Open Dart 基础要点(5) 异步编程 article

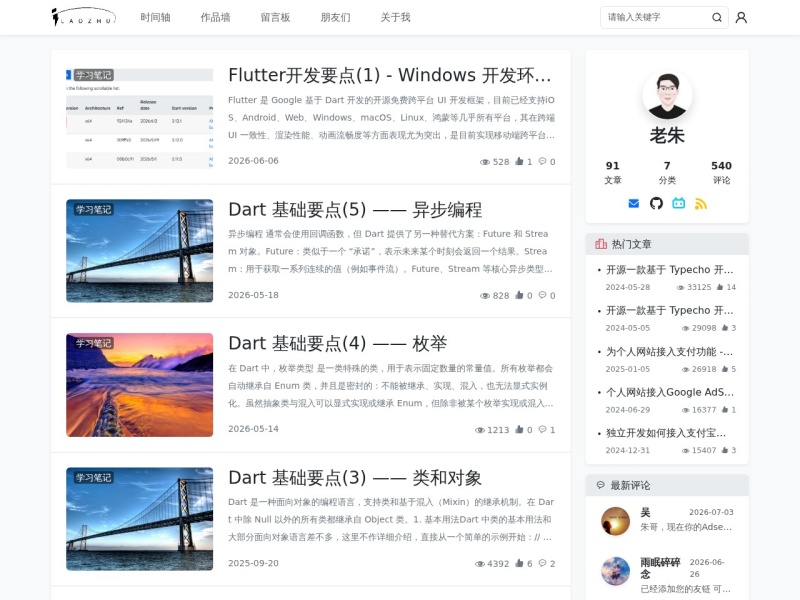tap(355, 210)
